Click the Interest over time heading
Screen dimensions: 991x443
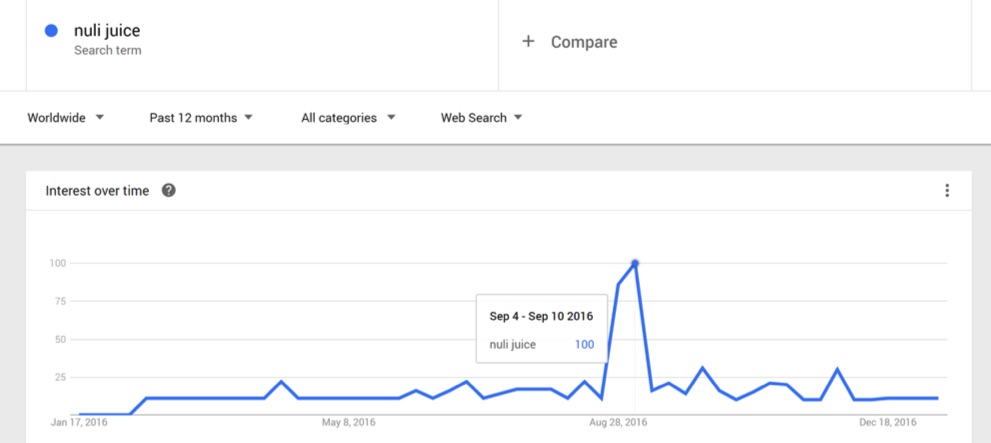click(97, 191)
